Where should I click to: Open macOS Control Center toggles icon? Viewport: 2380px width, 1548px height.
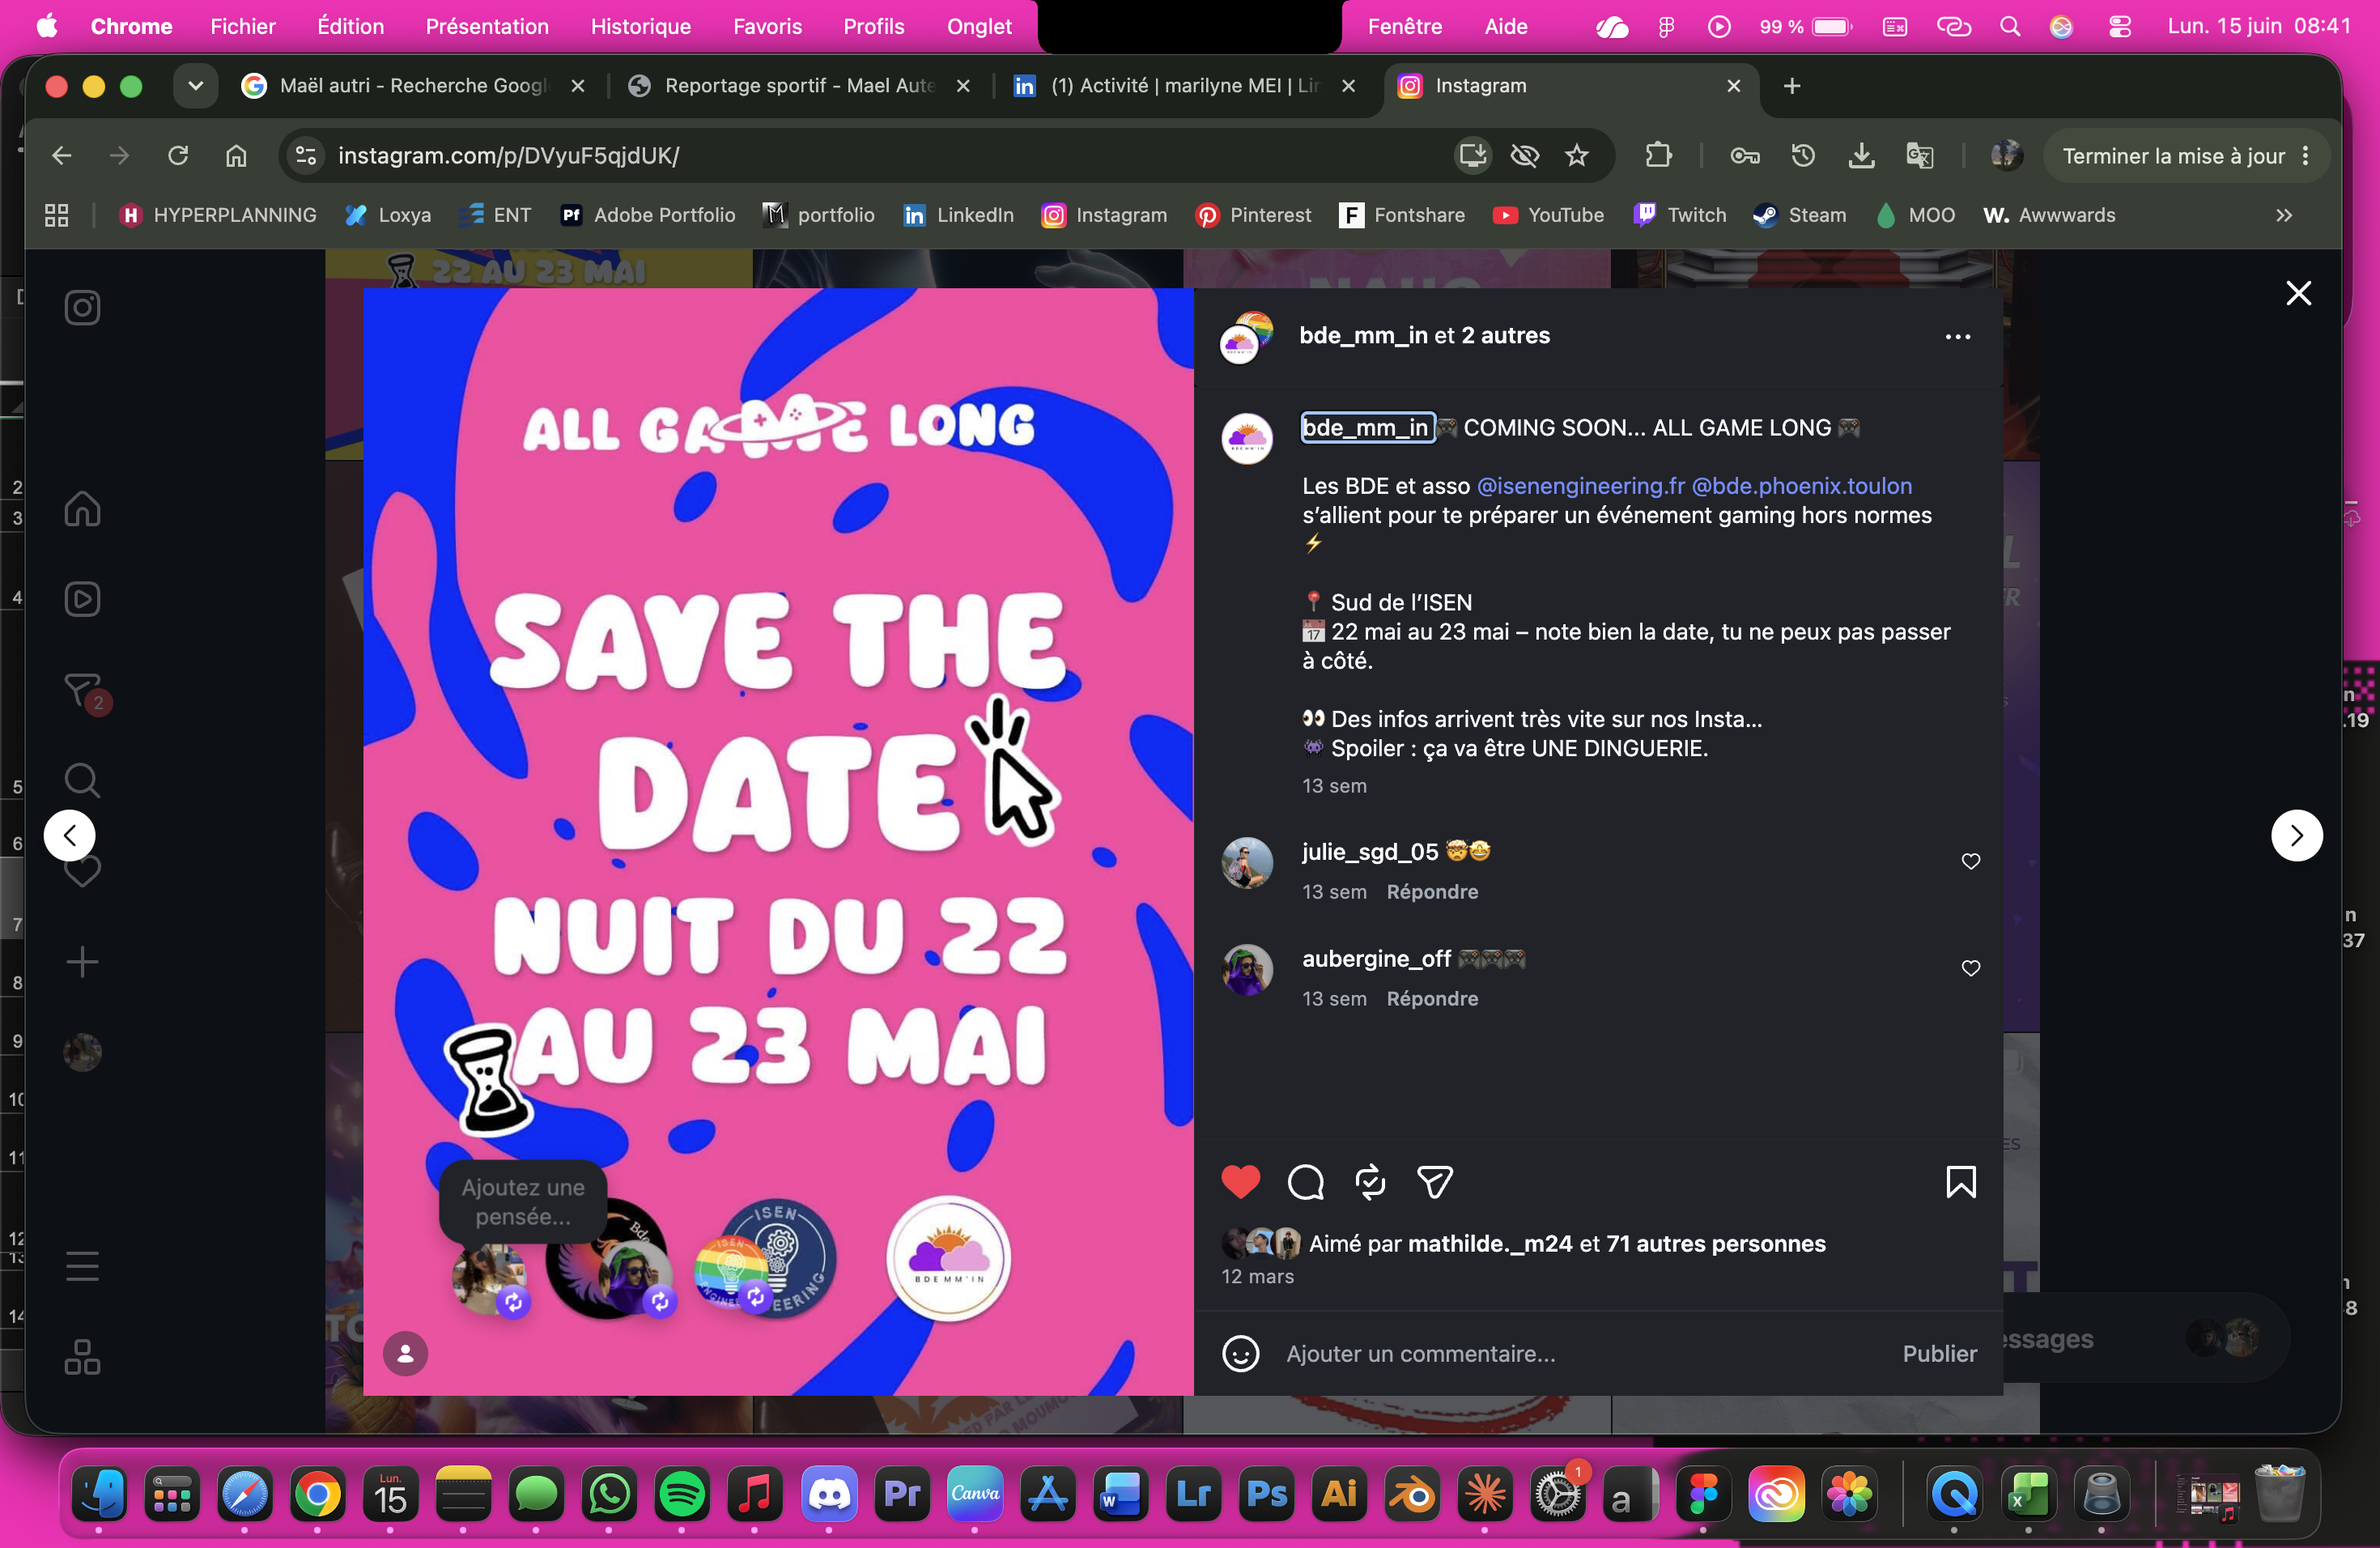[x=2120, y=27]
